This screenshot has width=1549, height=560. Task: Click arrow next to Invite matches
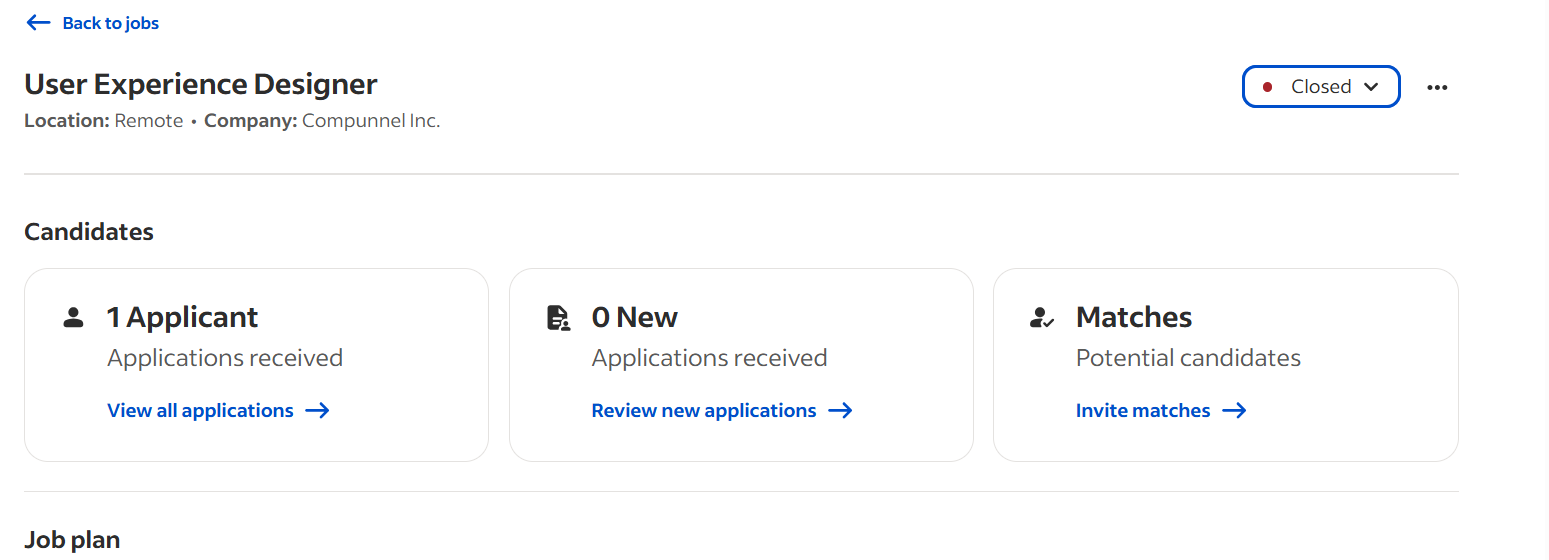[x=1234, y=410]
